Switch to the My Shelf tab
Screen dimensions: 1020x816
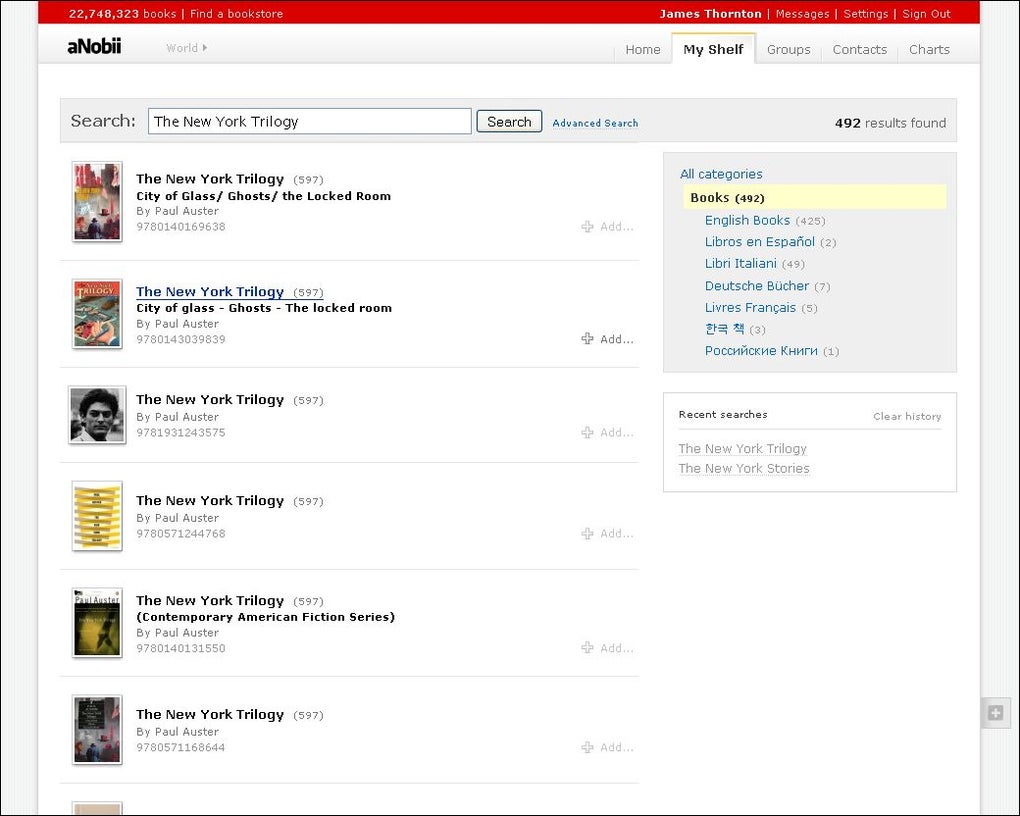713,49
